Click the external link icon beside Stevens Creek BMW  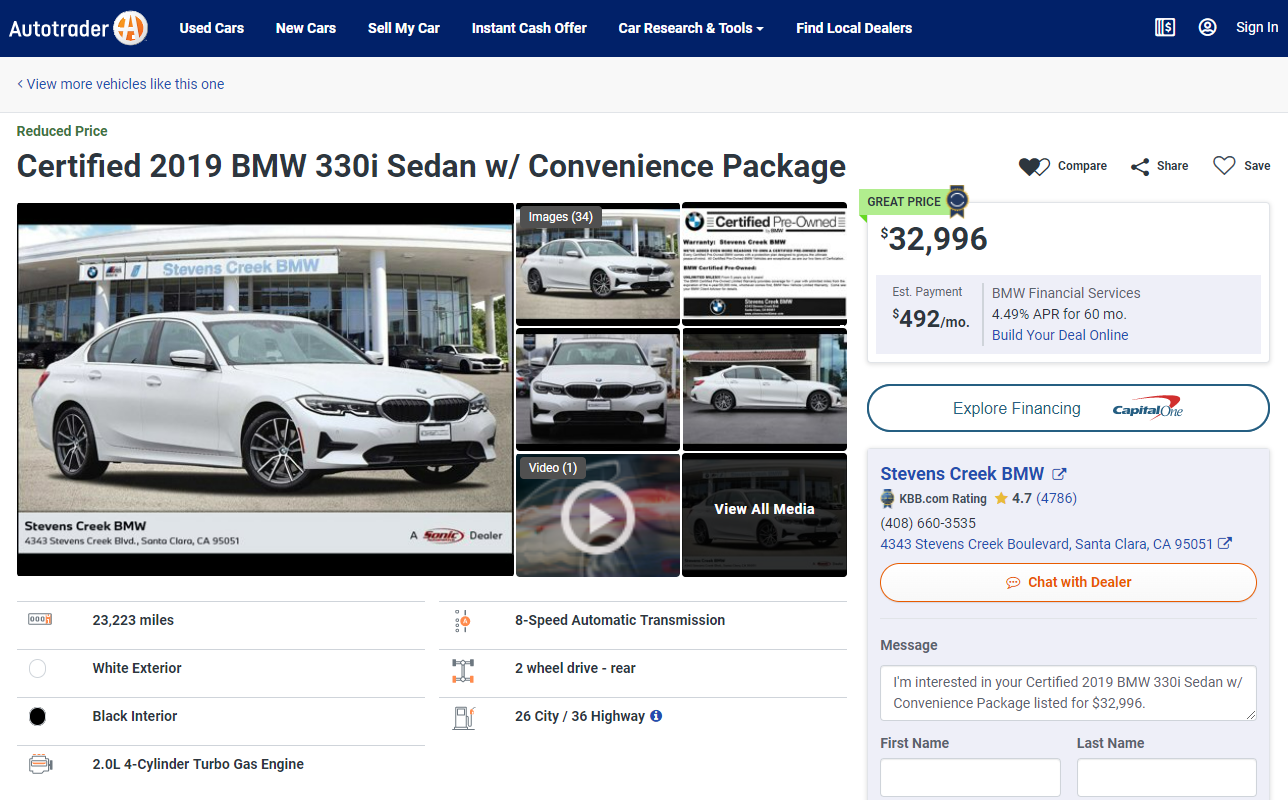[1060, 474]
